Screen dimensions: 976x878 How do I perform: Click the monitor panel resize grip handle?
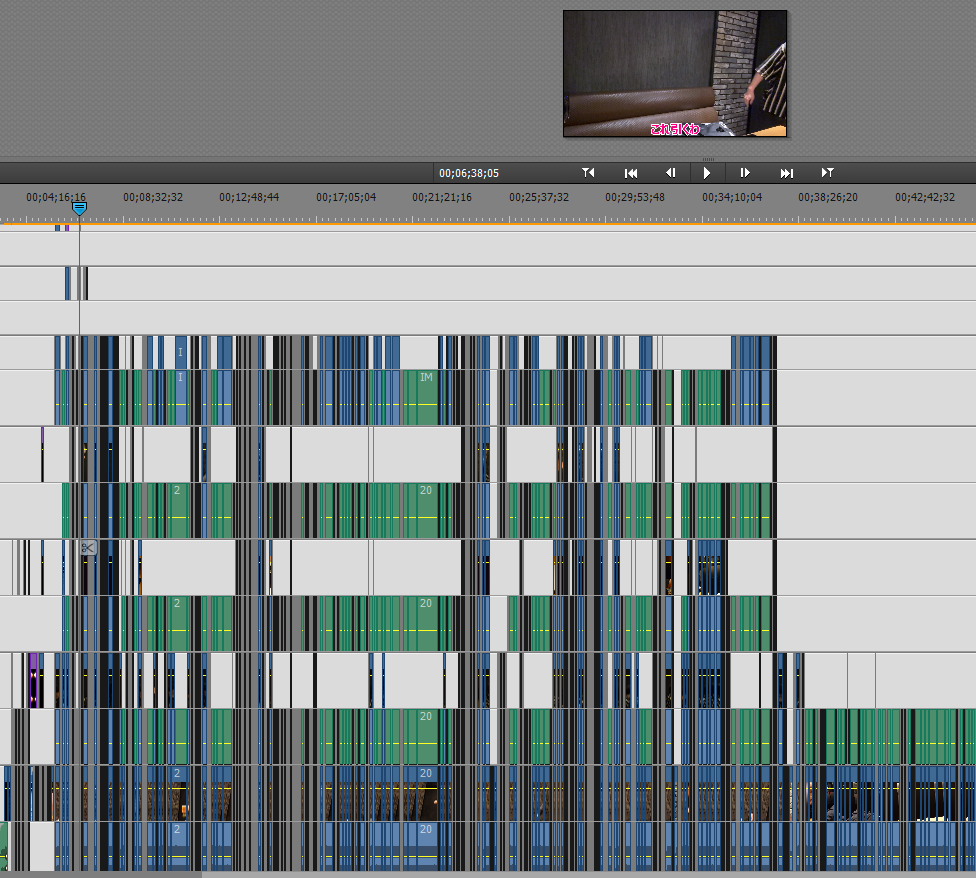(708, 159)
